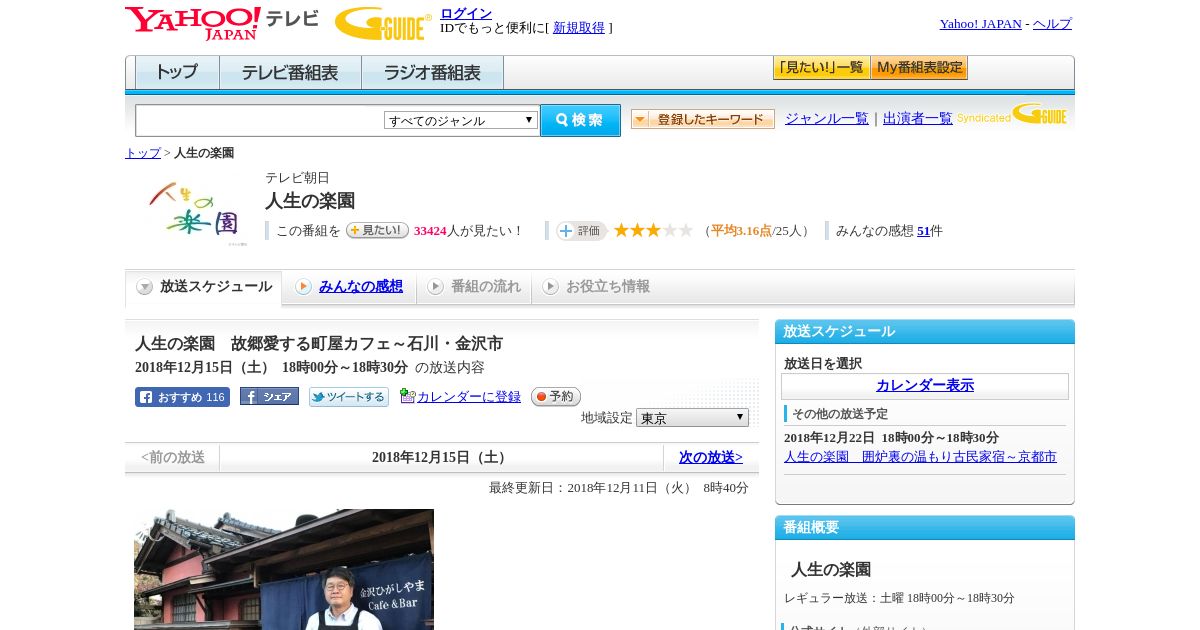Click the 33424 viewers count text
Screen dimensions: 1200x630
(430, 231)
